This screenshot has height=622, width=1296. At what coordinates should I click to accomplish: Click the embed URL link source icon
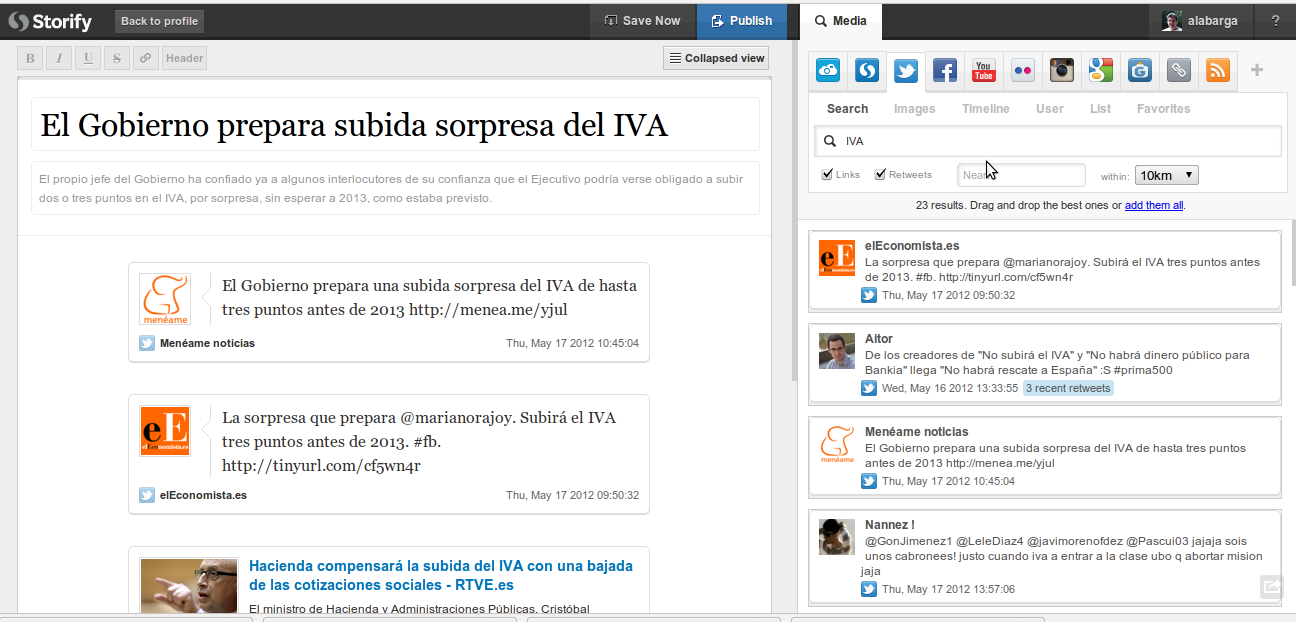(x=1179, y=71)
